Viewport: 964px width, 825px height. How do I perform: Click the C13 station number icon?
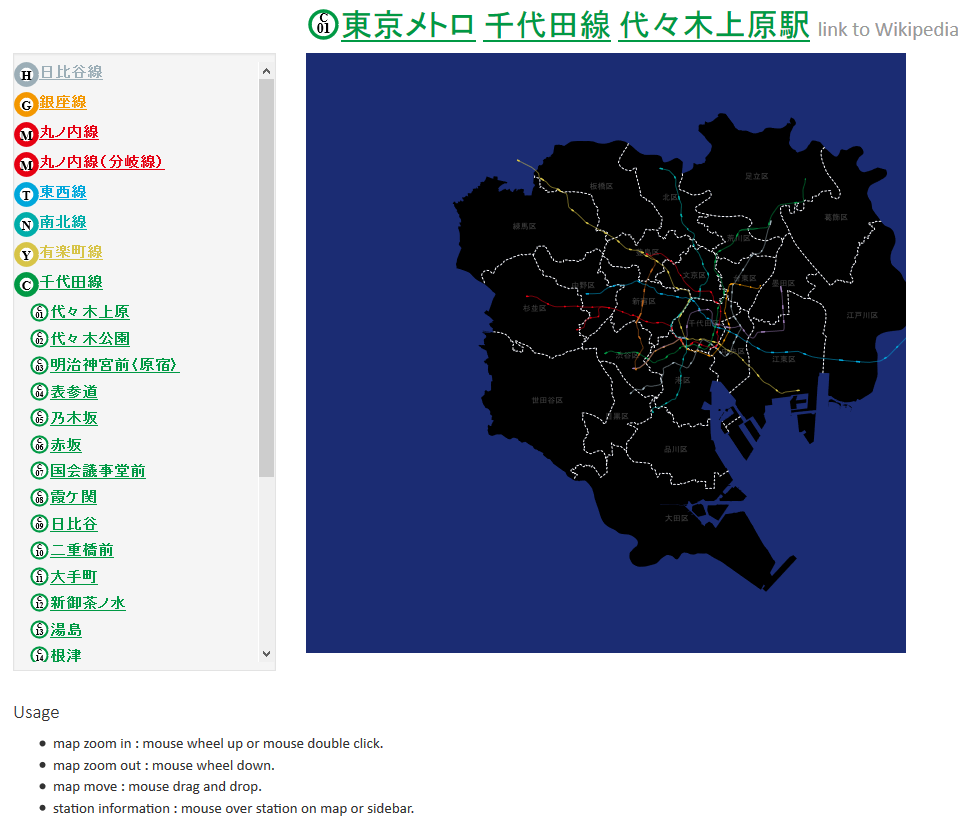pos(39,630)
